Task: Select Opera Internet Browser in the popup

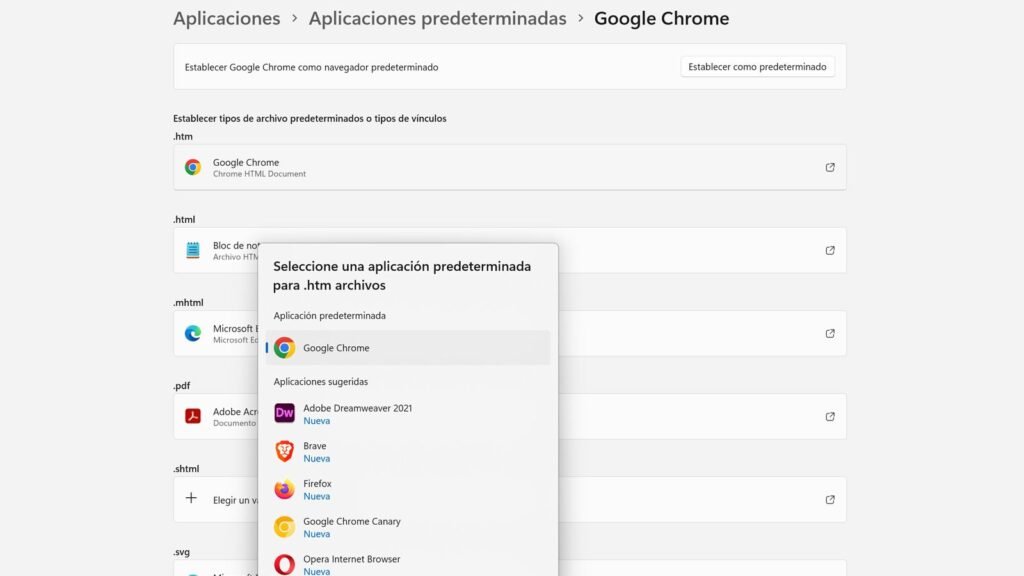Action: tap(351, 564)
